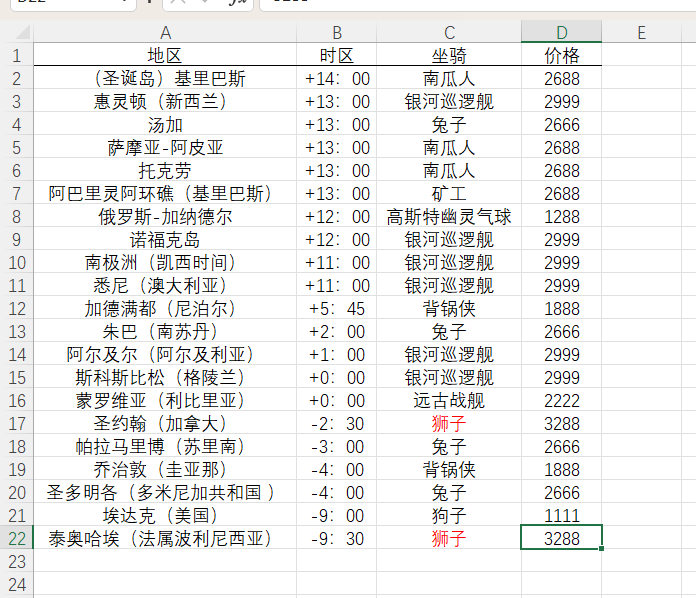Select column C header
Viewport: 696px width, 598px height.
point(449,32)
